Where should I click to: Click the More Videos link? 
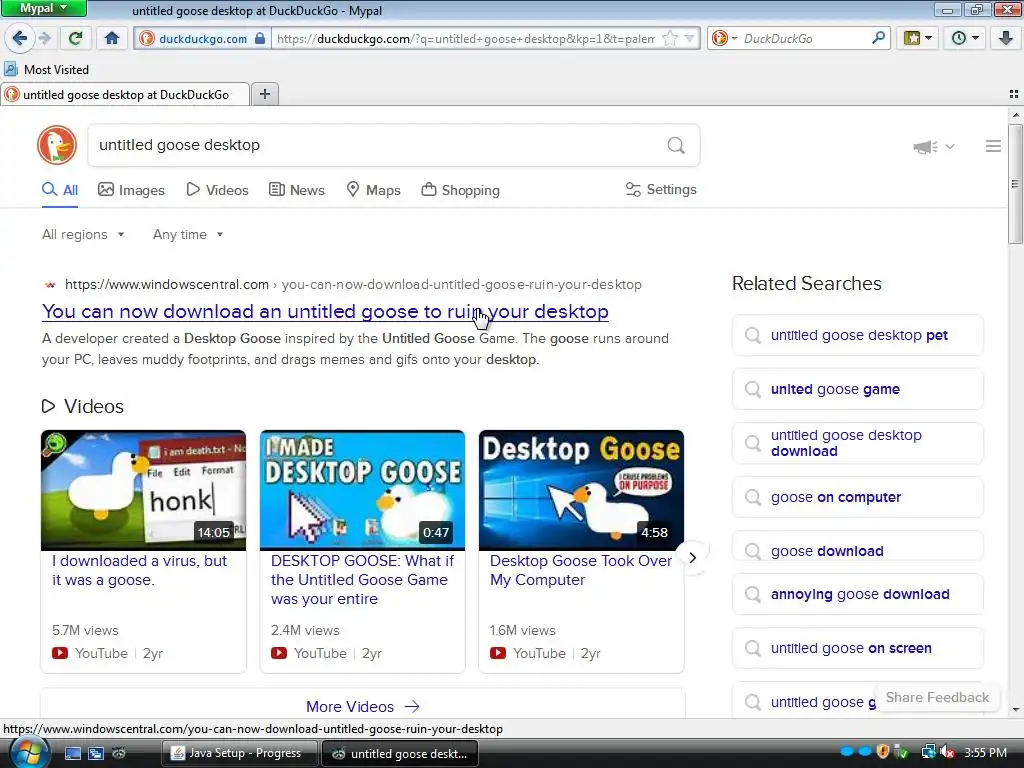tap(362, 707)
